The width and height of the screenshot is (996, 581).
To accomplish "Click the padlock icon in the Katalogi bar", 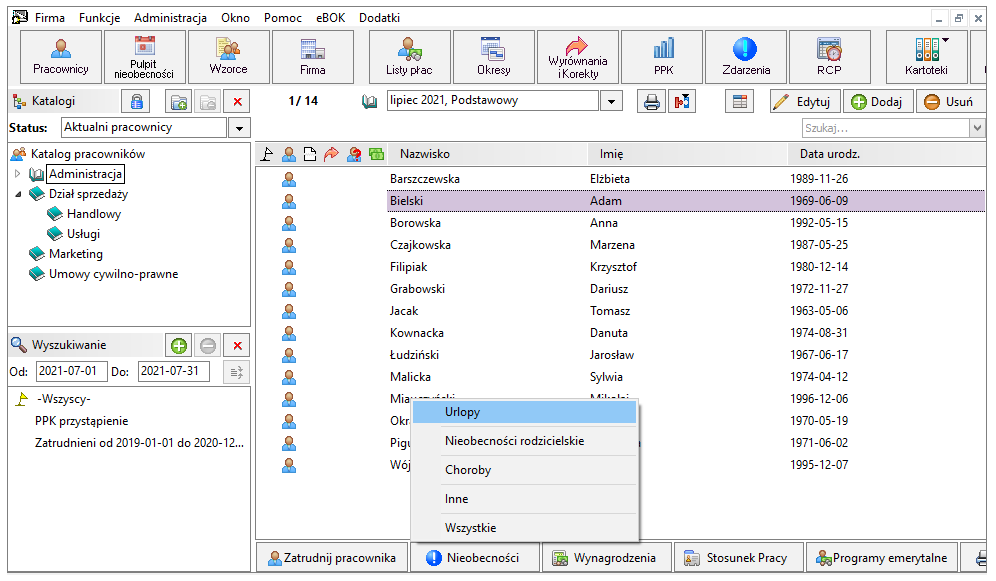I will (137, 102).
